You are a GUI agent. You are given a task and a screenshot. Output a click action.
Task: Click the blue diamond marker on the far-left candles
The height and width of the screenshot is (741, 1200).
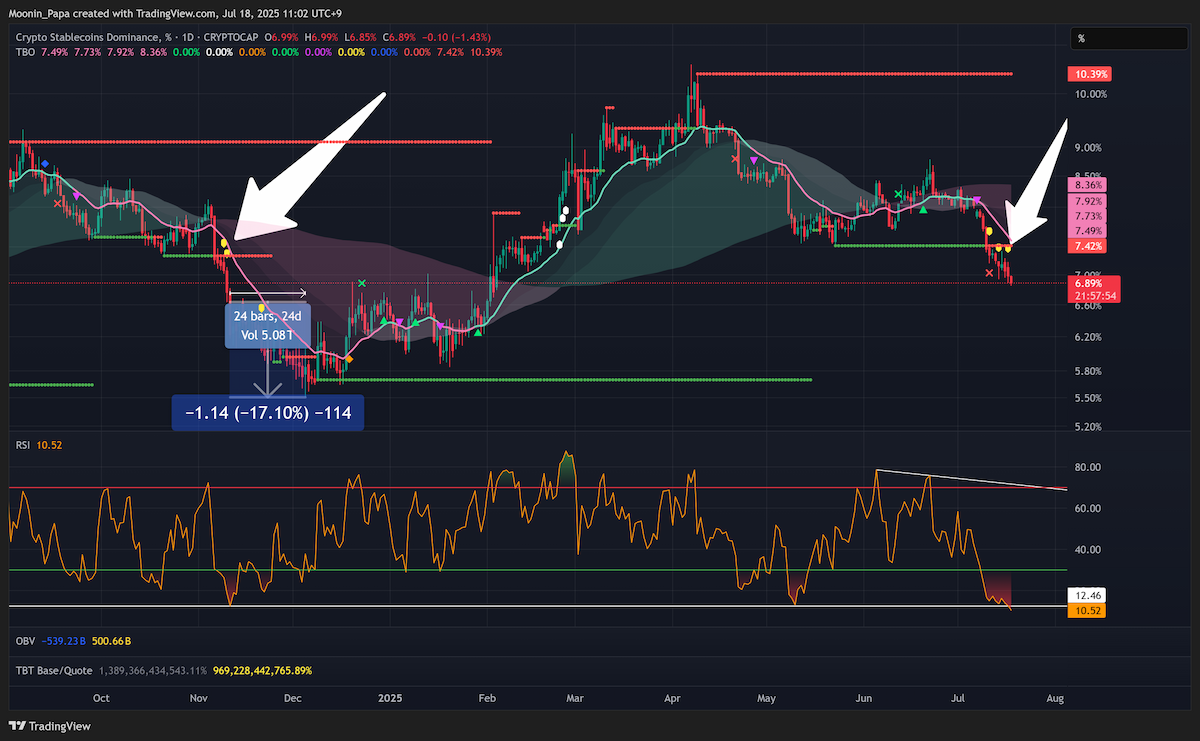click(44, 163)
